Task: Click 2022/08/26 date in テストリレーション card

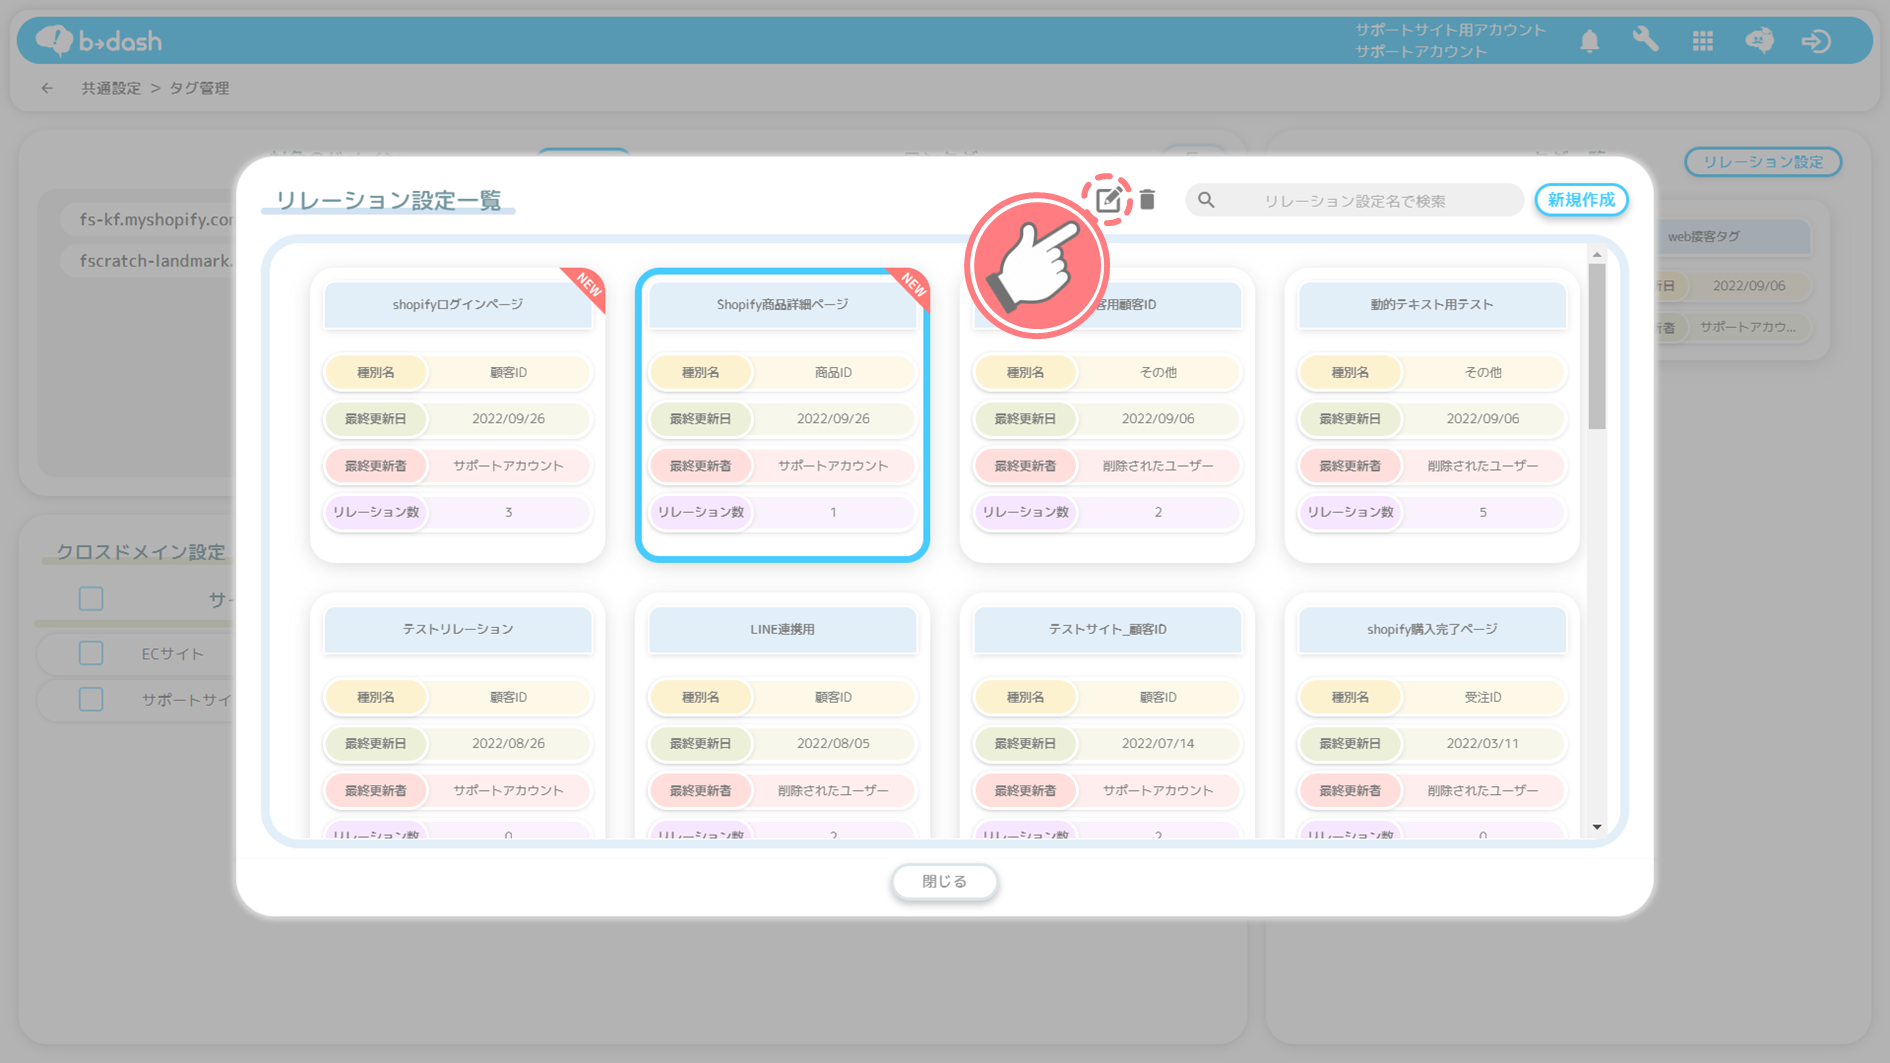Action: coord(508,743)
